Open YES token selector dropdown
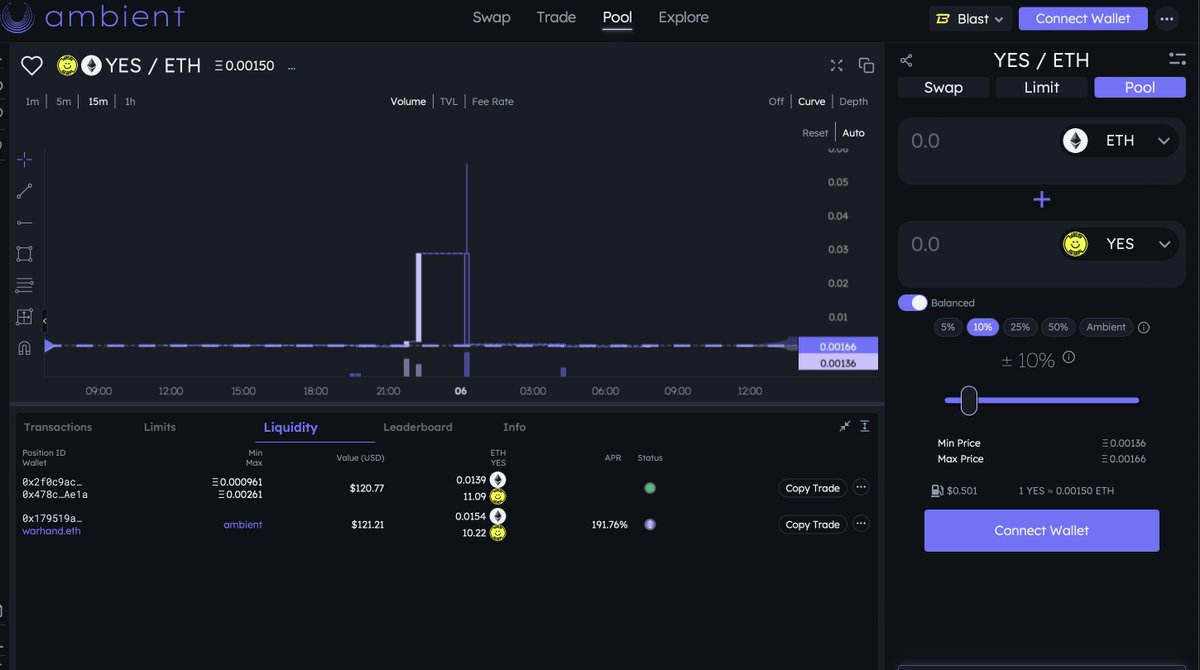 click(x=1119, y=244)
